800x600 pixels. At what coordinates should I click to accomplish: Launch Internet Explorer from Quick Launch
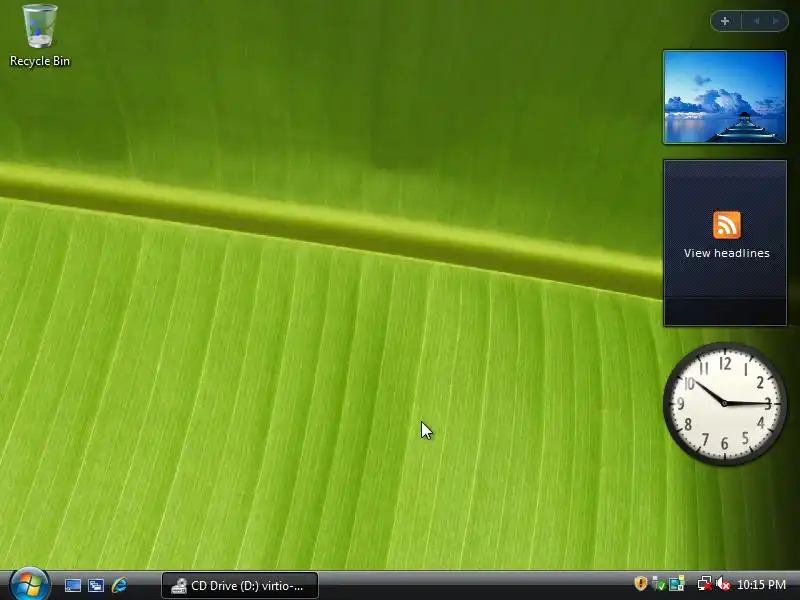(119, 585)
